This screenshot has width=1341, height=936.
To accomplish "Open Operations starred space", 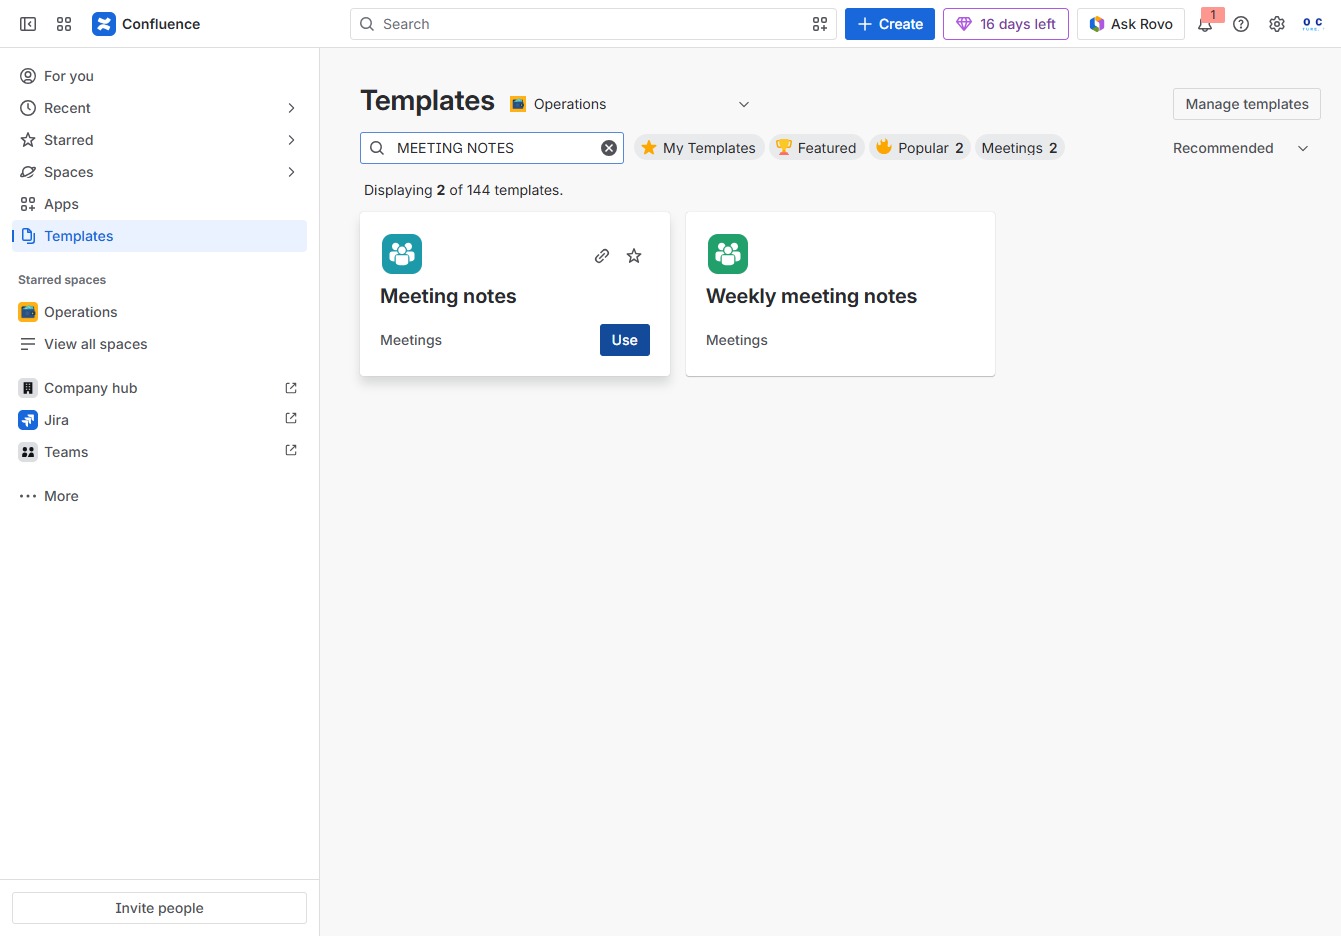I will [159, 312].
